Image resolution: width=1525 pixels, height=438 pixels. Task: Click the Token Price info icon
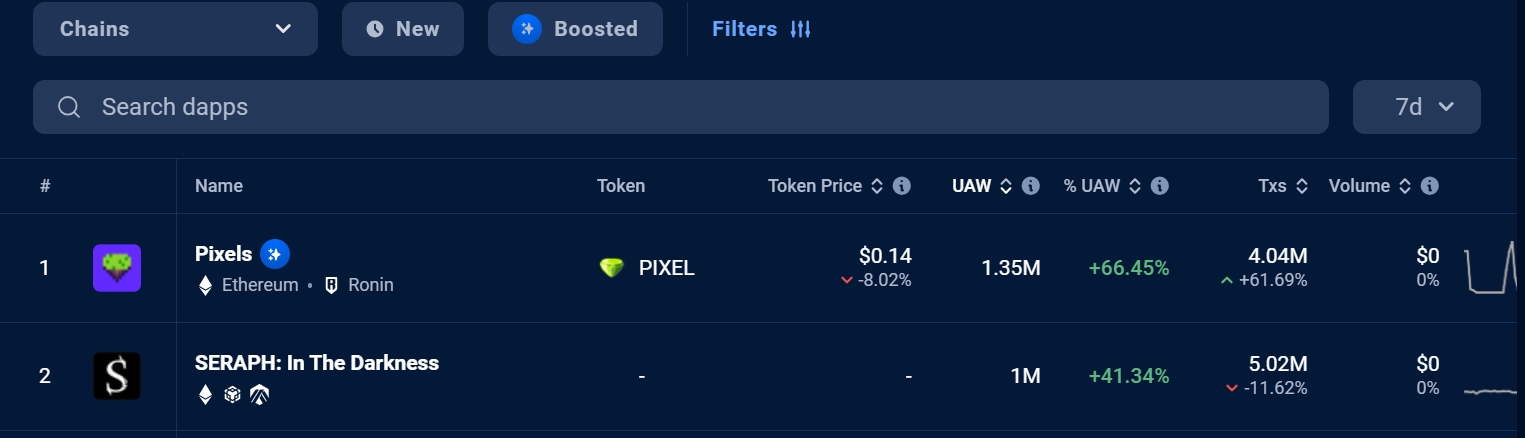tap(901, 186)
